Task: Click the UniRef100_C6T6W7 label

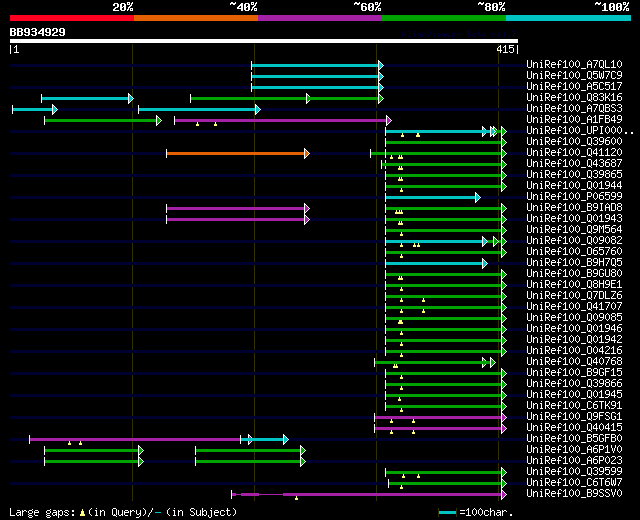Action: pyautogui.click(x=574, y=483)
